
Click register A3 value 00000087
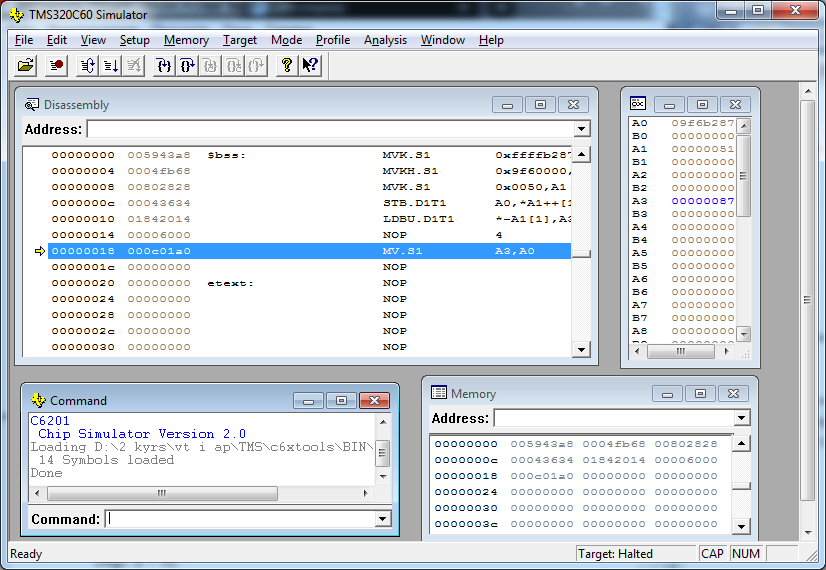pyautogui.click(x=702, y=201)
